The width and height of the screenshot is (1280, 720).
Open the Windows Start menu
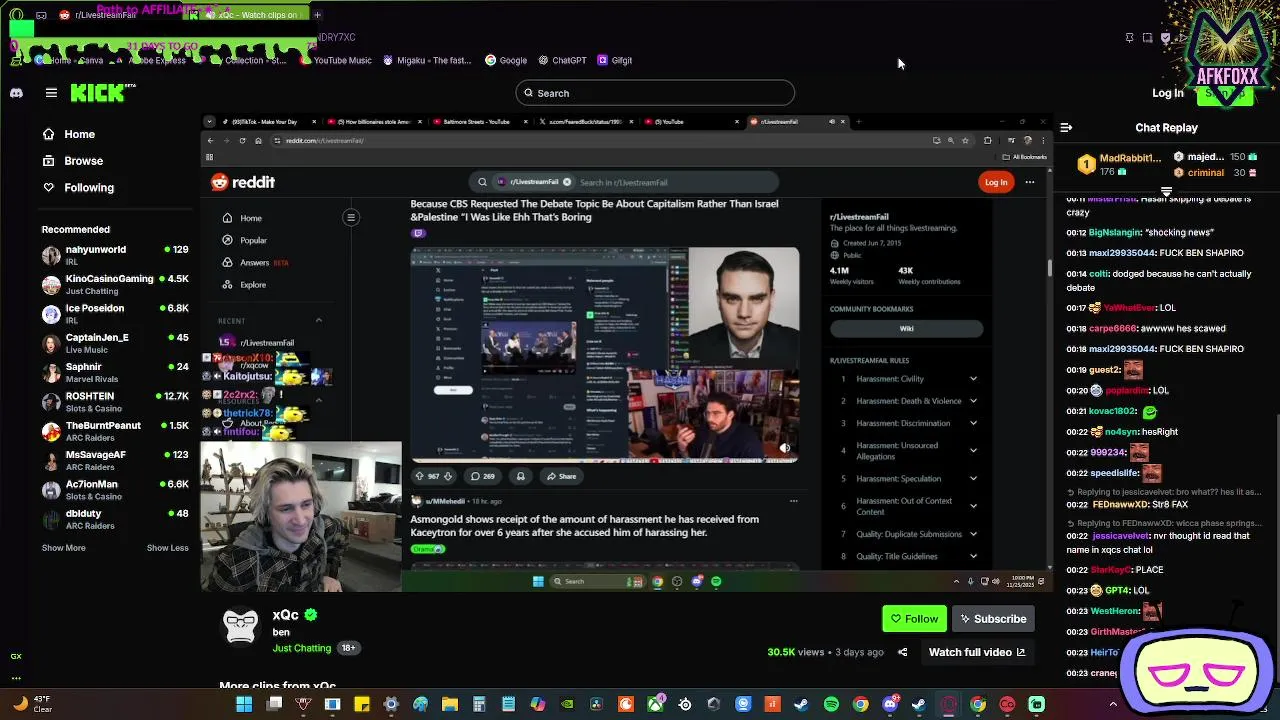244,704
